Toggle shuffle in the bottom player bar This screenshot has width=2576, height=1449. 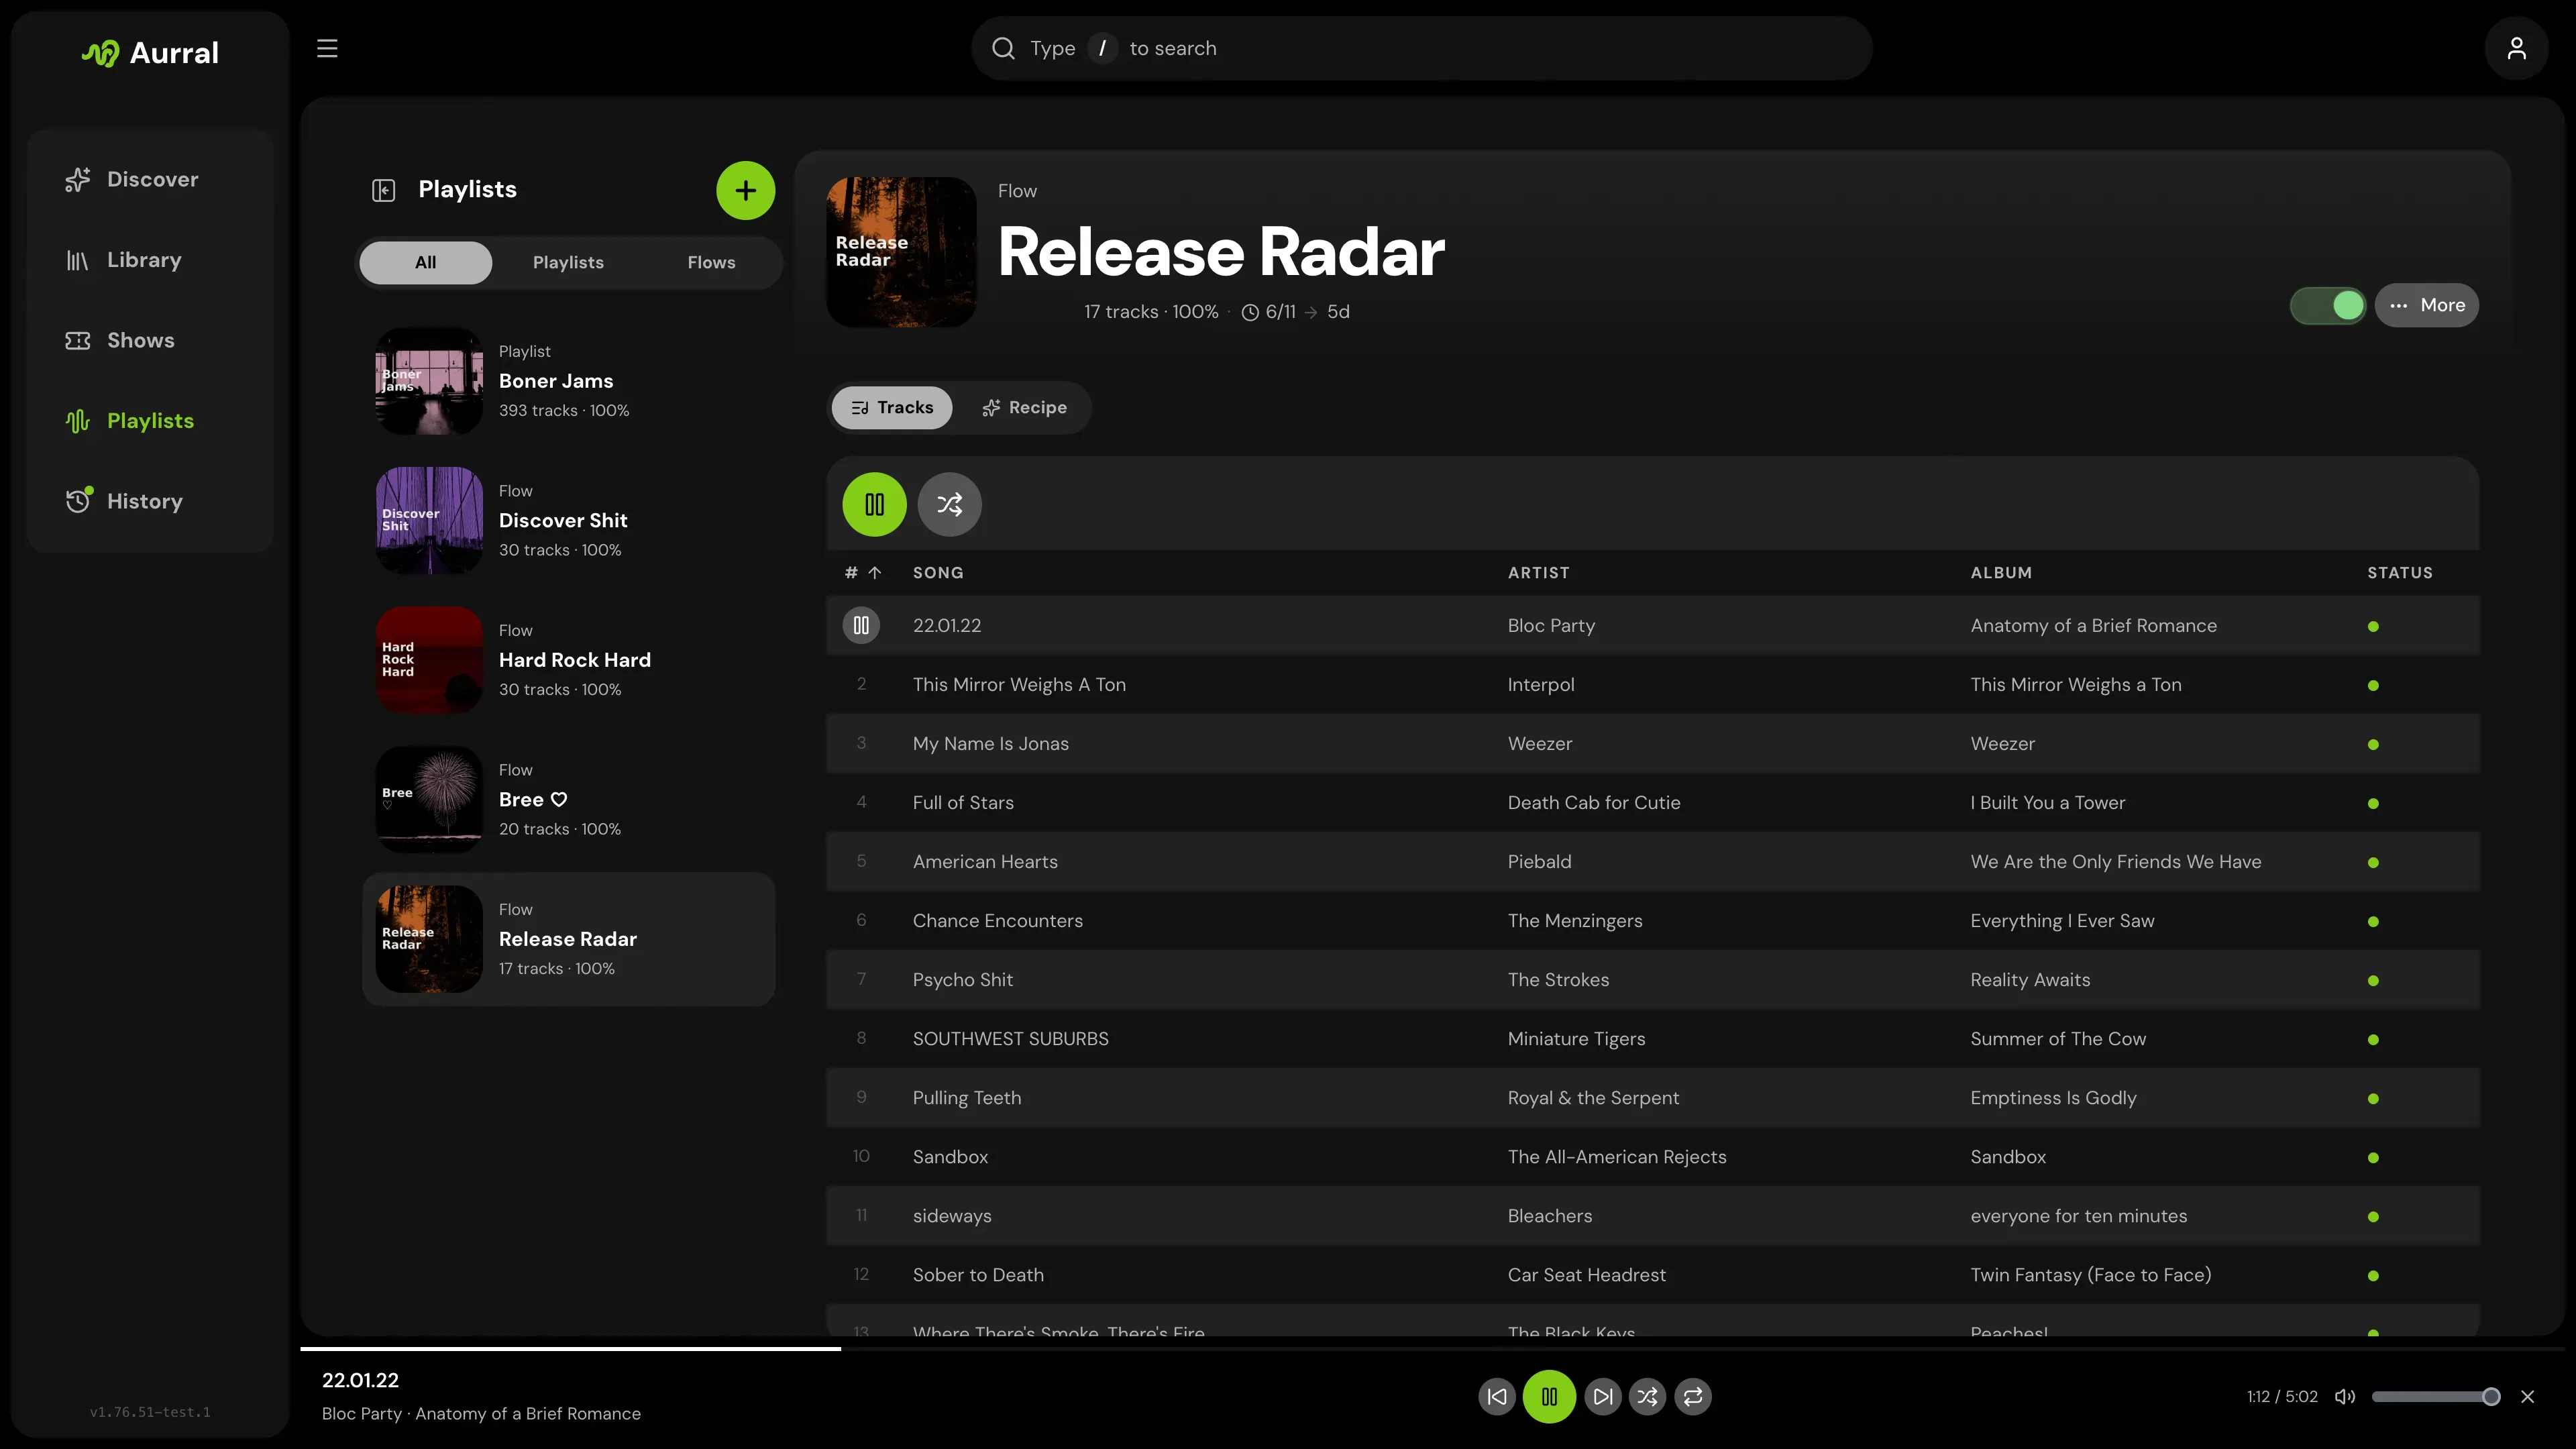(1647, 1396)
